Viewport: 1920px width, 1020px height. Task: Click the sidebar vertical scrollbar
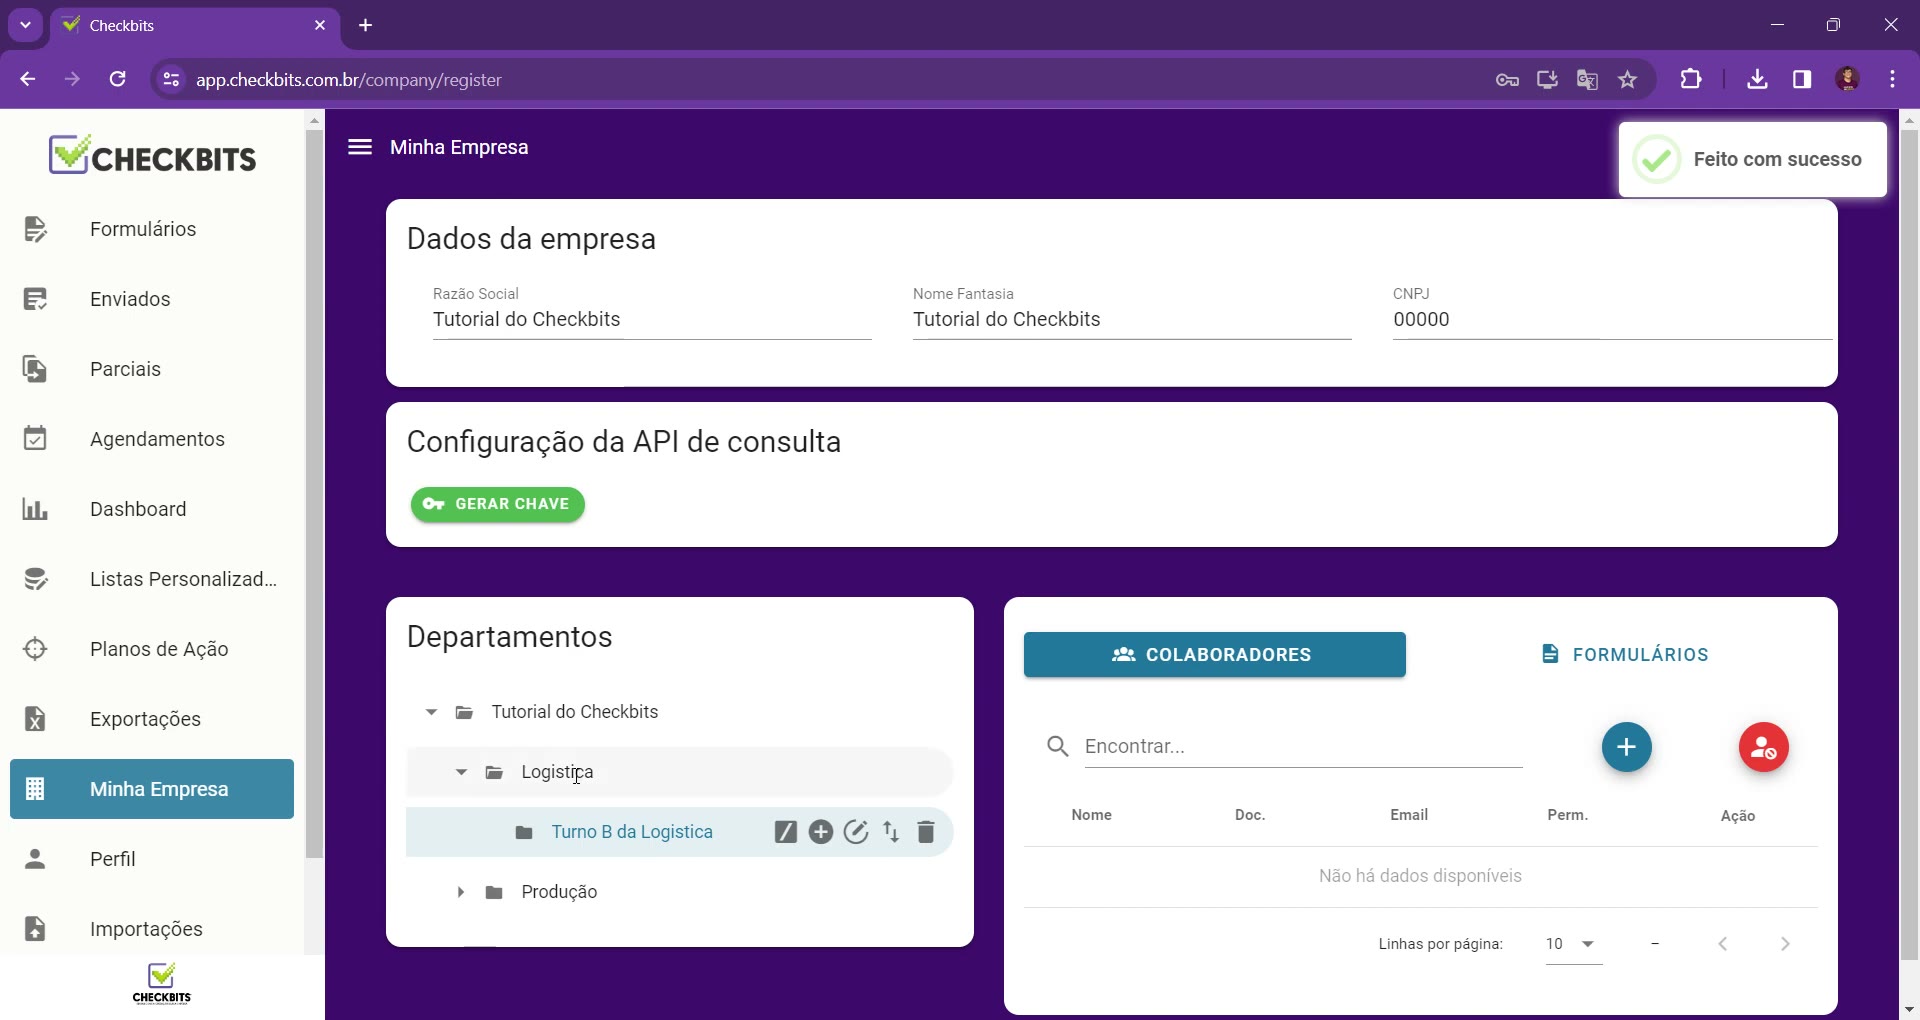pos(314,493)
